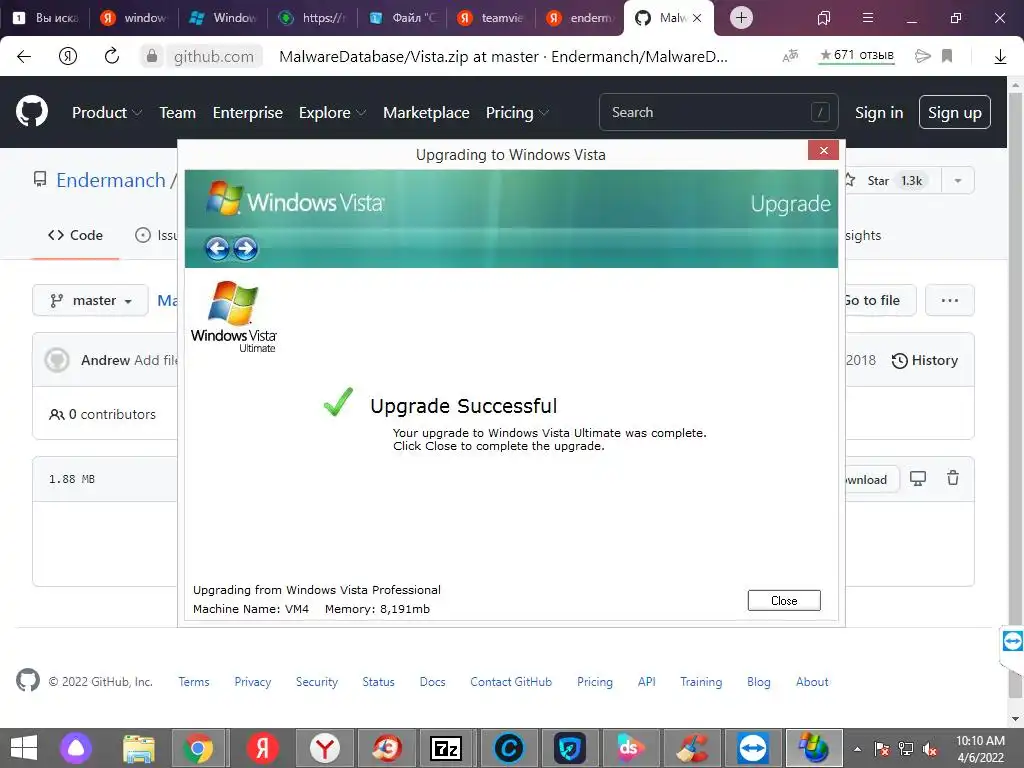This screenshot has height=768, width=1024.
Task: Switch to the Code tab
Action: (75, 235)
